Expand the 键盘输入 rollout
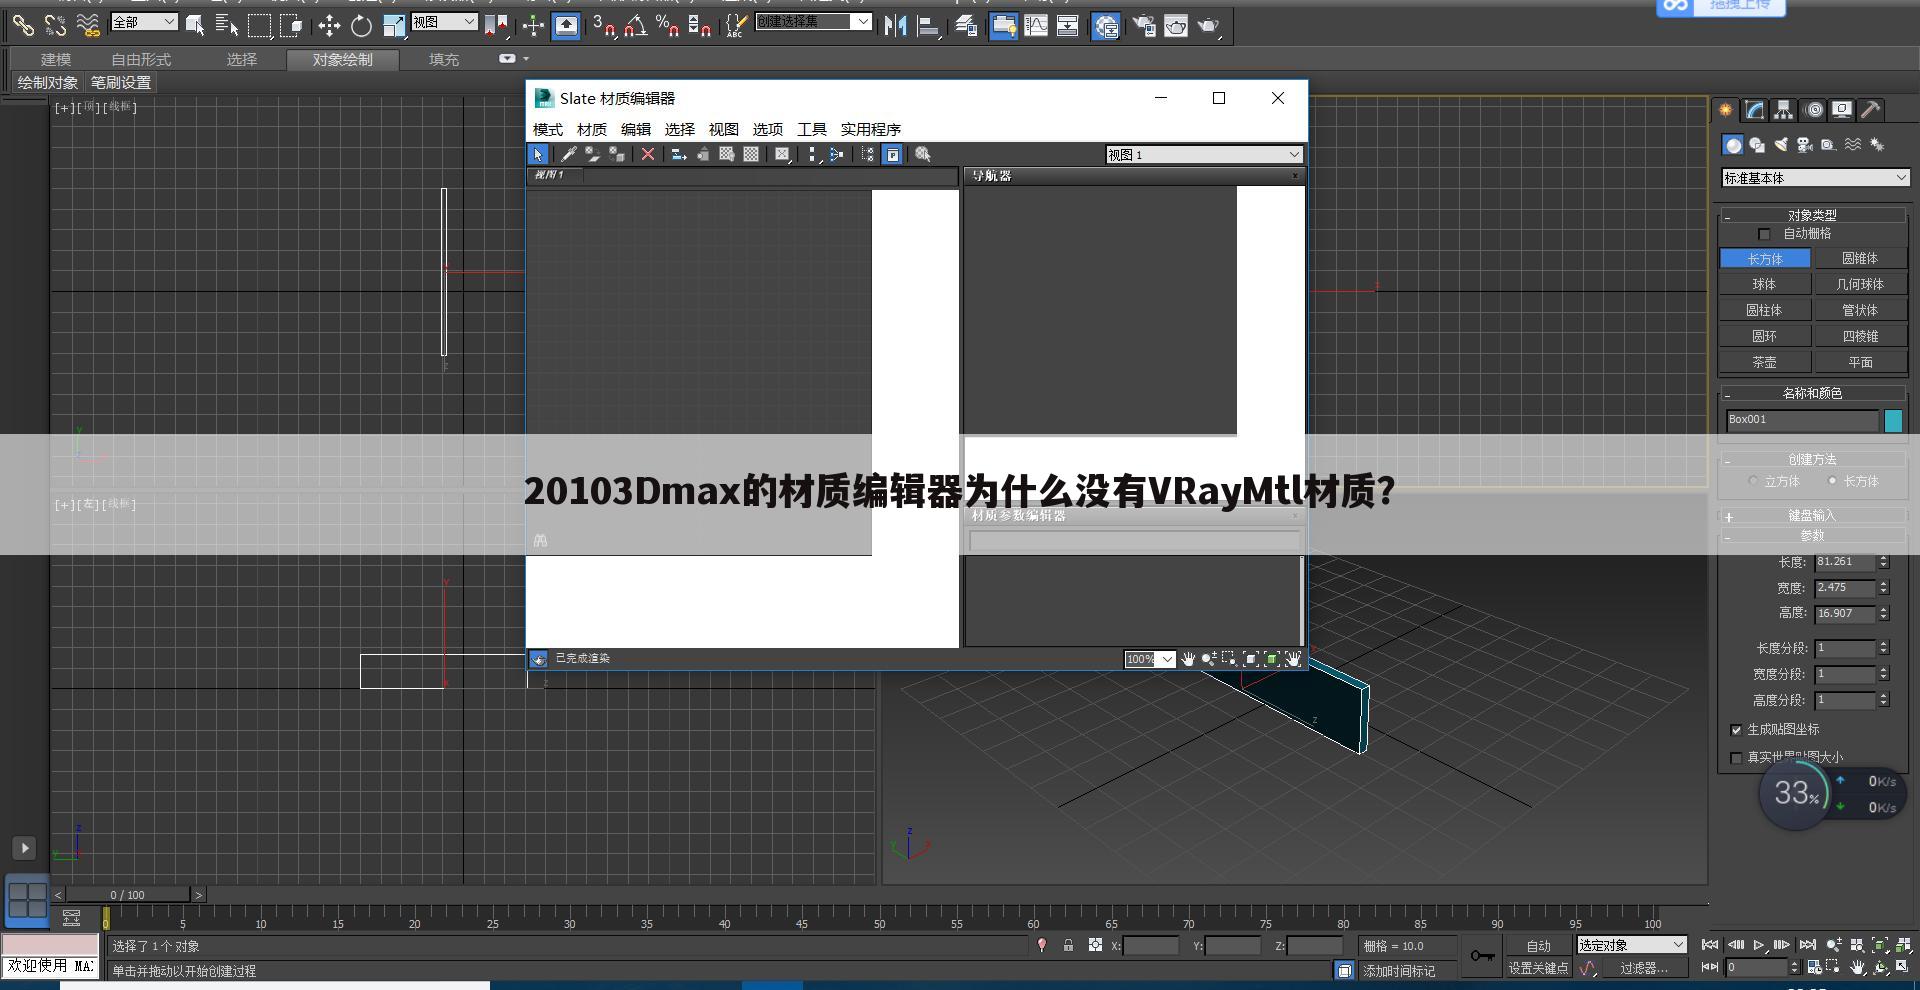This screenshot has height=990, width=1920. [1812, 516]
